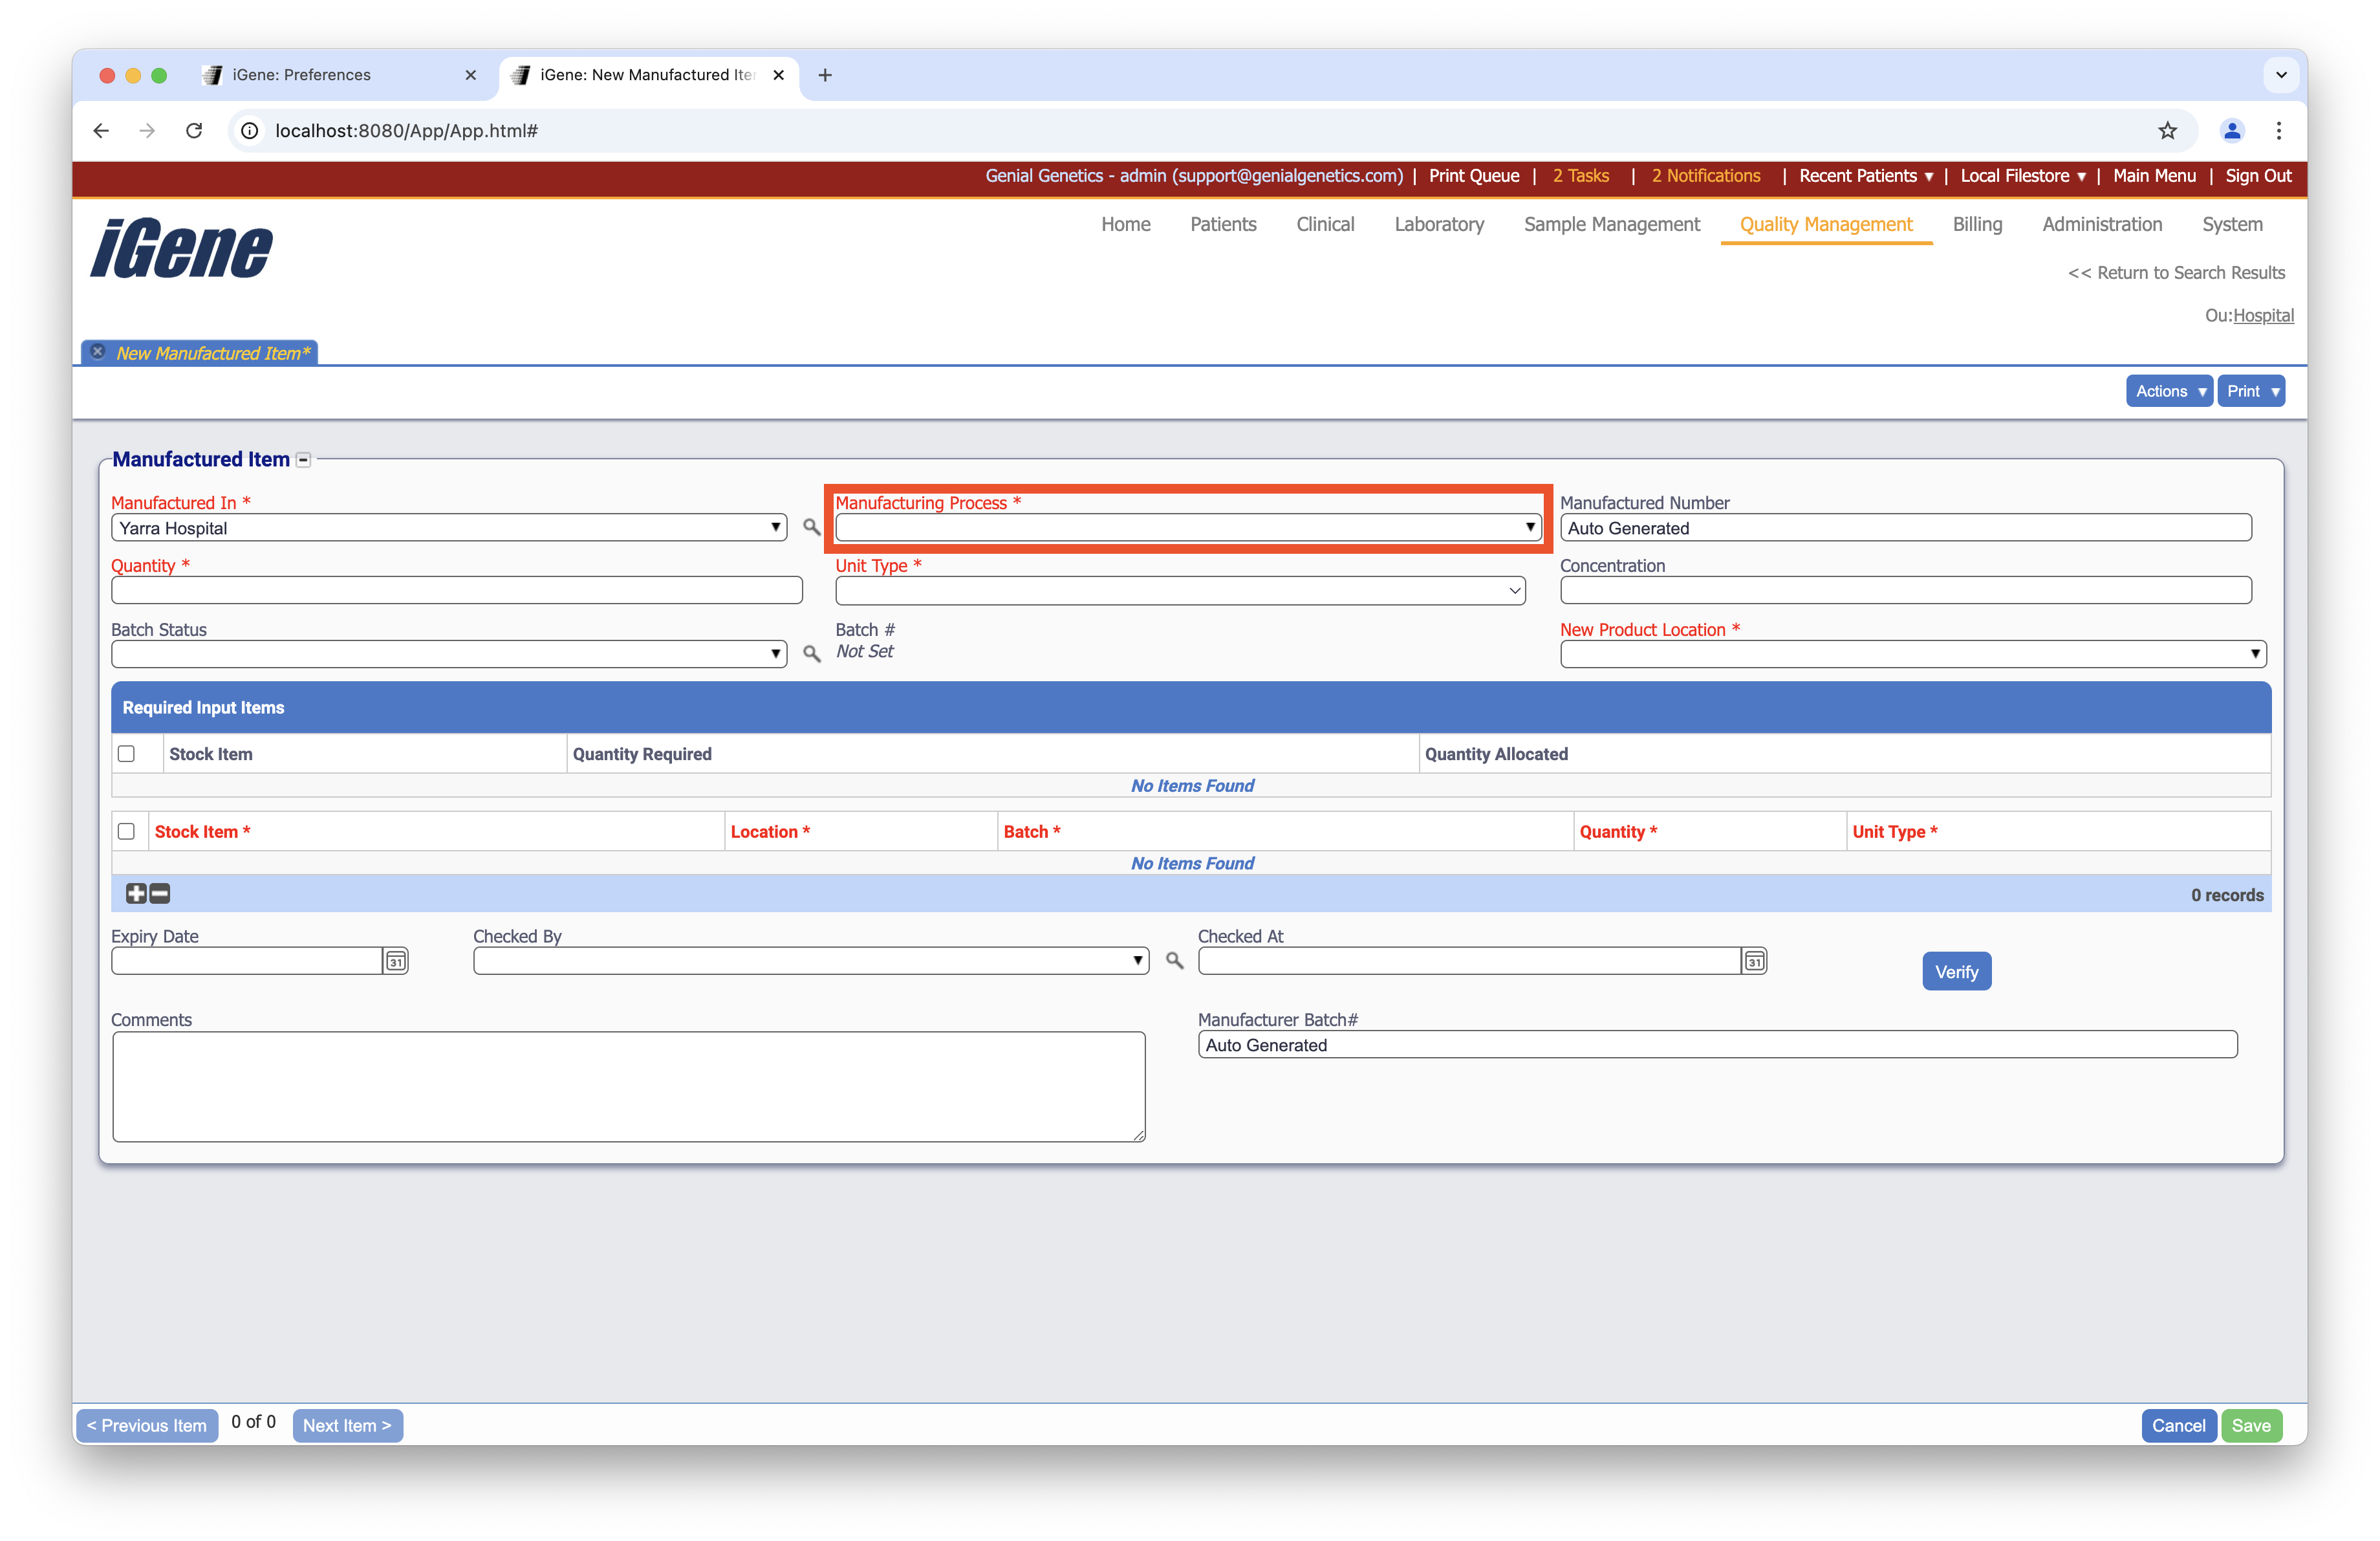
Task: Expand the Actions menu
Action: 2169,391
